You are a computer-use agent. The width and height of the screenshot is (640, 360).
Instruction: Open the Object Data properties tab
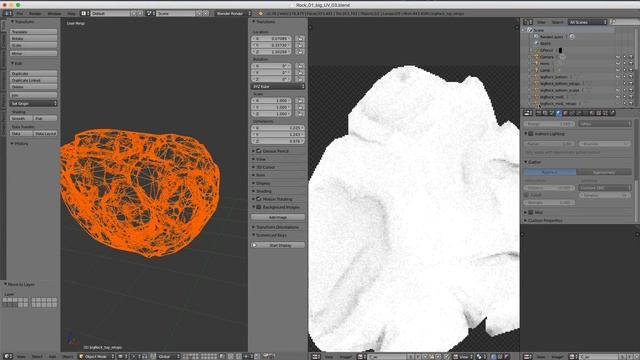coord(585,113)
